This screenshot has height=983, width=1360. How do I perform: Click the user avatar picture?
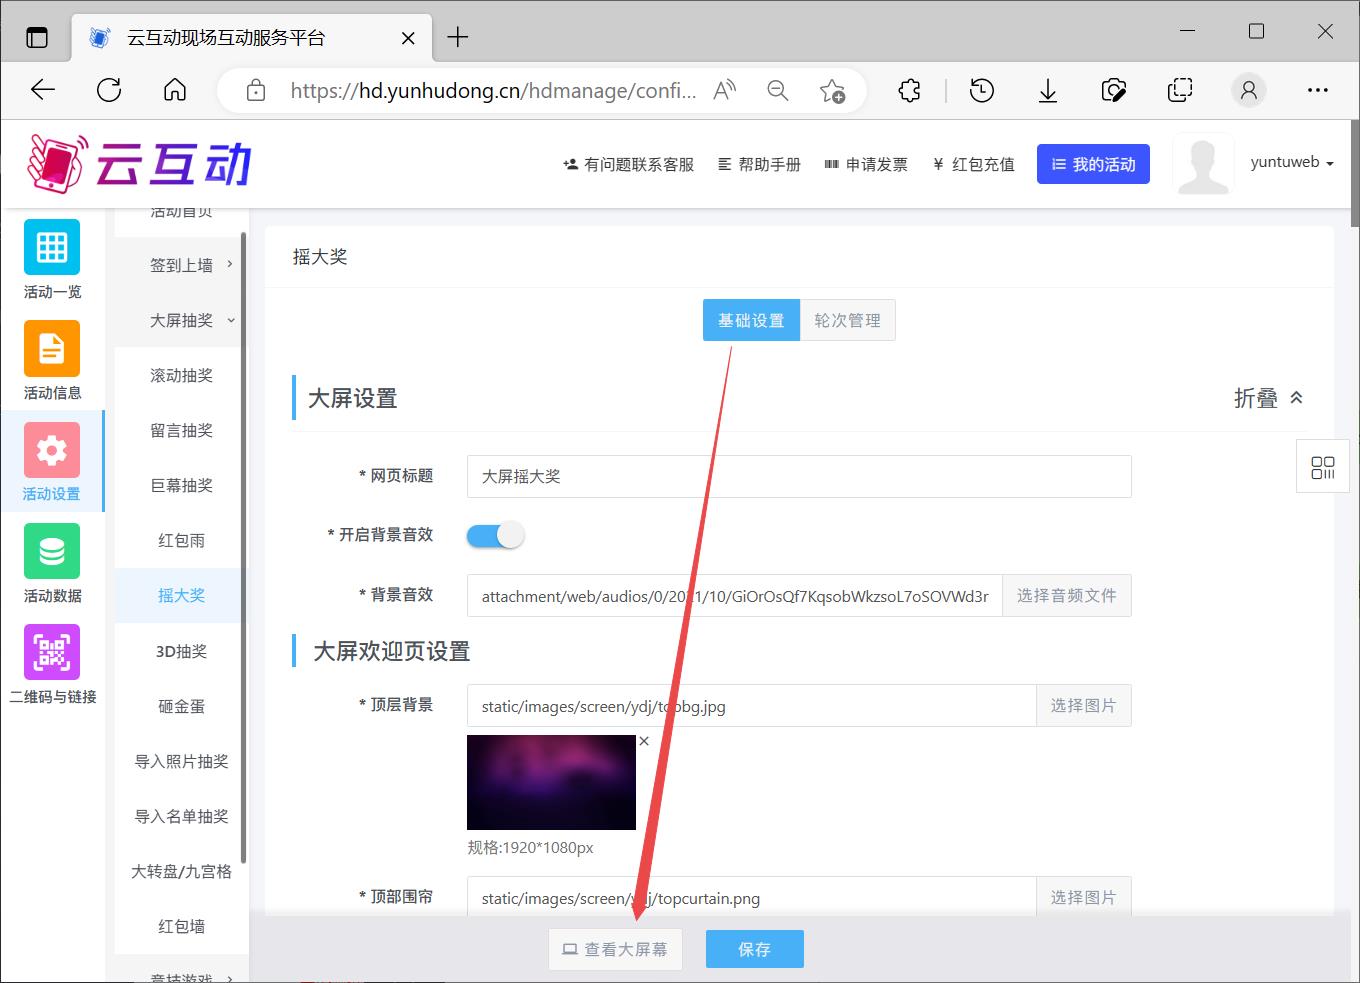click(x=1203, y=163)
